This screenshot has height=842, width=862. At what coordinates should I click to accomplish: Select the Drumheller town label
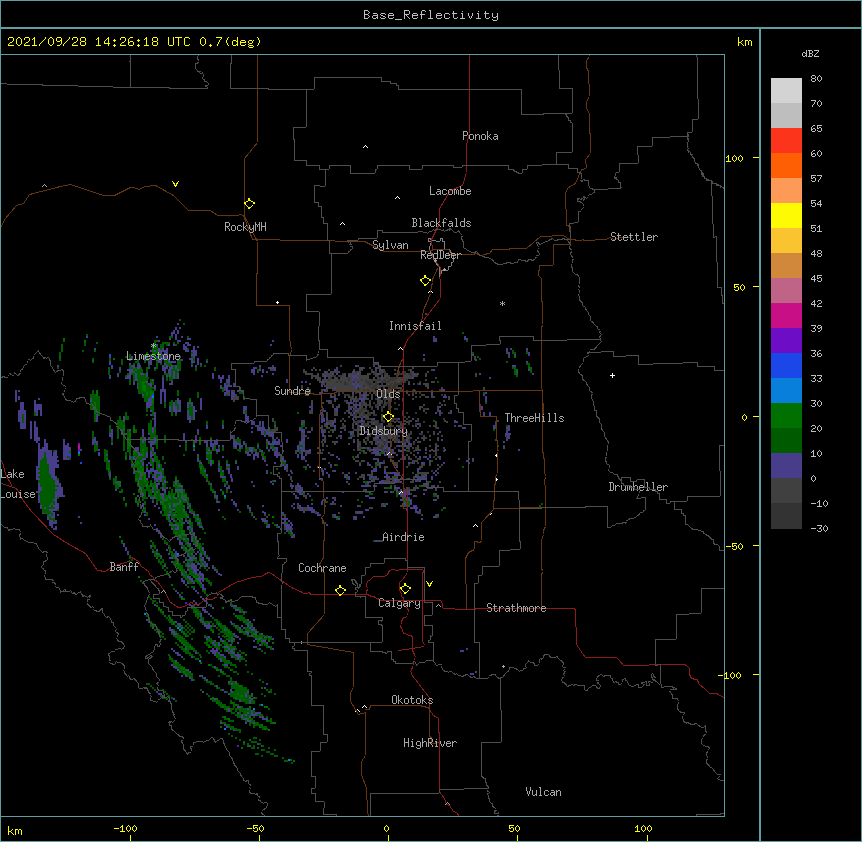click(x=638, y=487)
